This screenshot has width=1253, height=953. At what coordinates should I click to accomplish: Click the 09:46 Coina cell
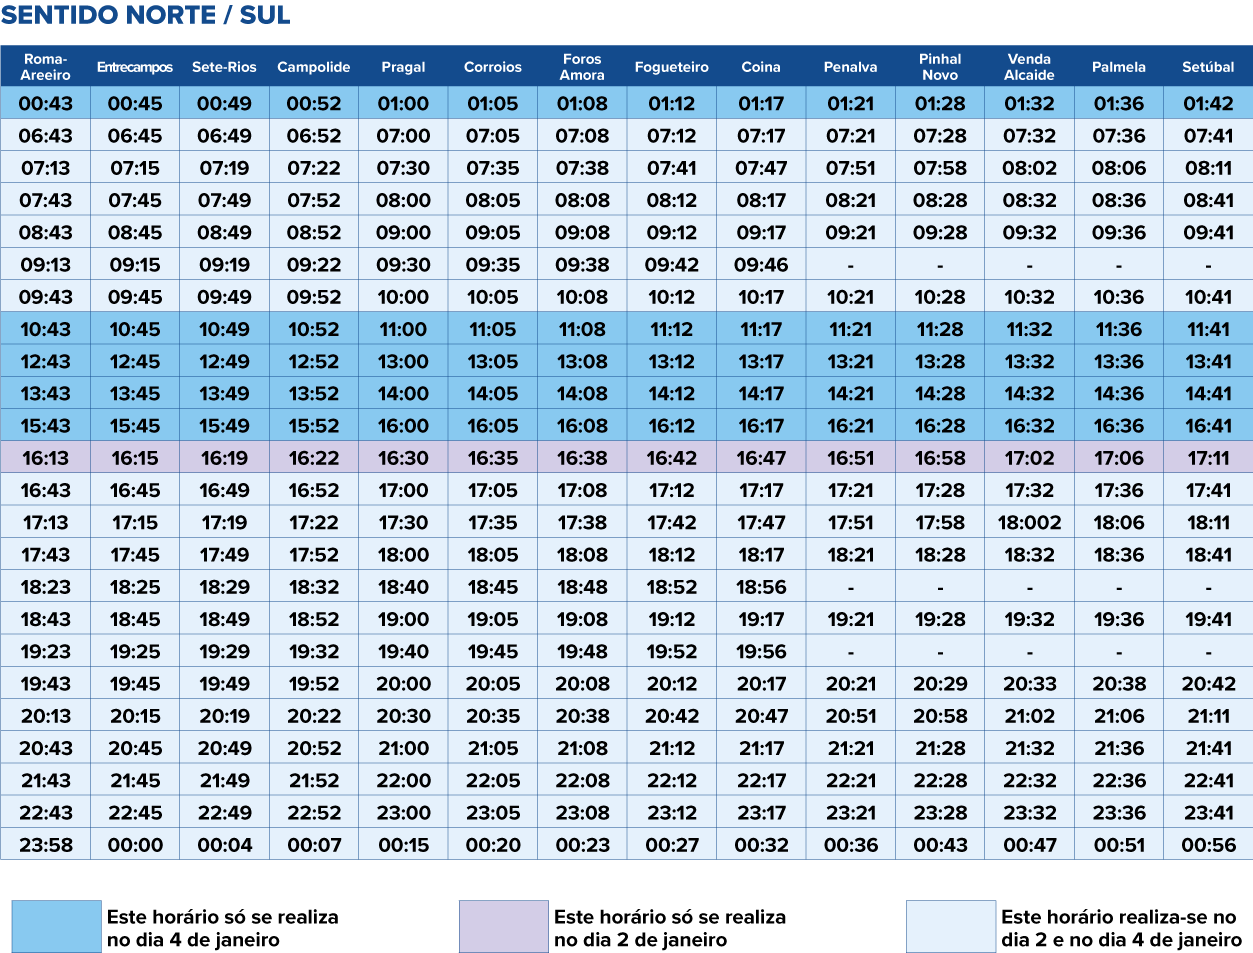click(x=761, y=265)
